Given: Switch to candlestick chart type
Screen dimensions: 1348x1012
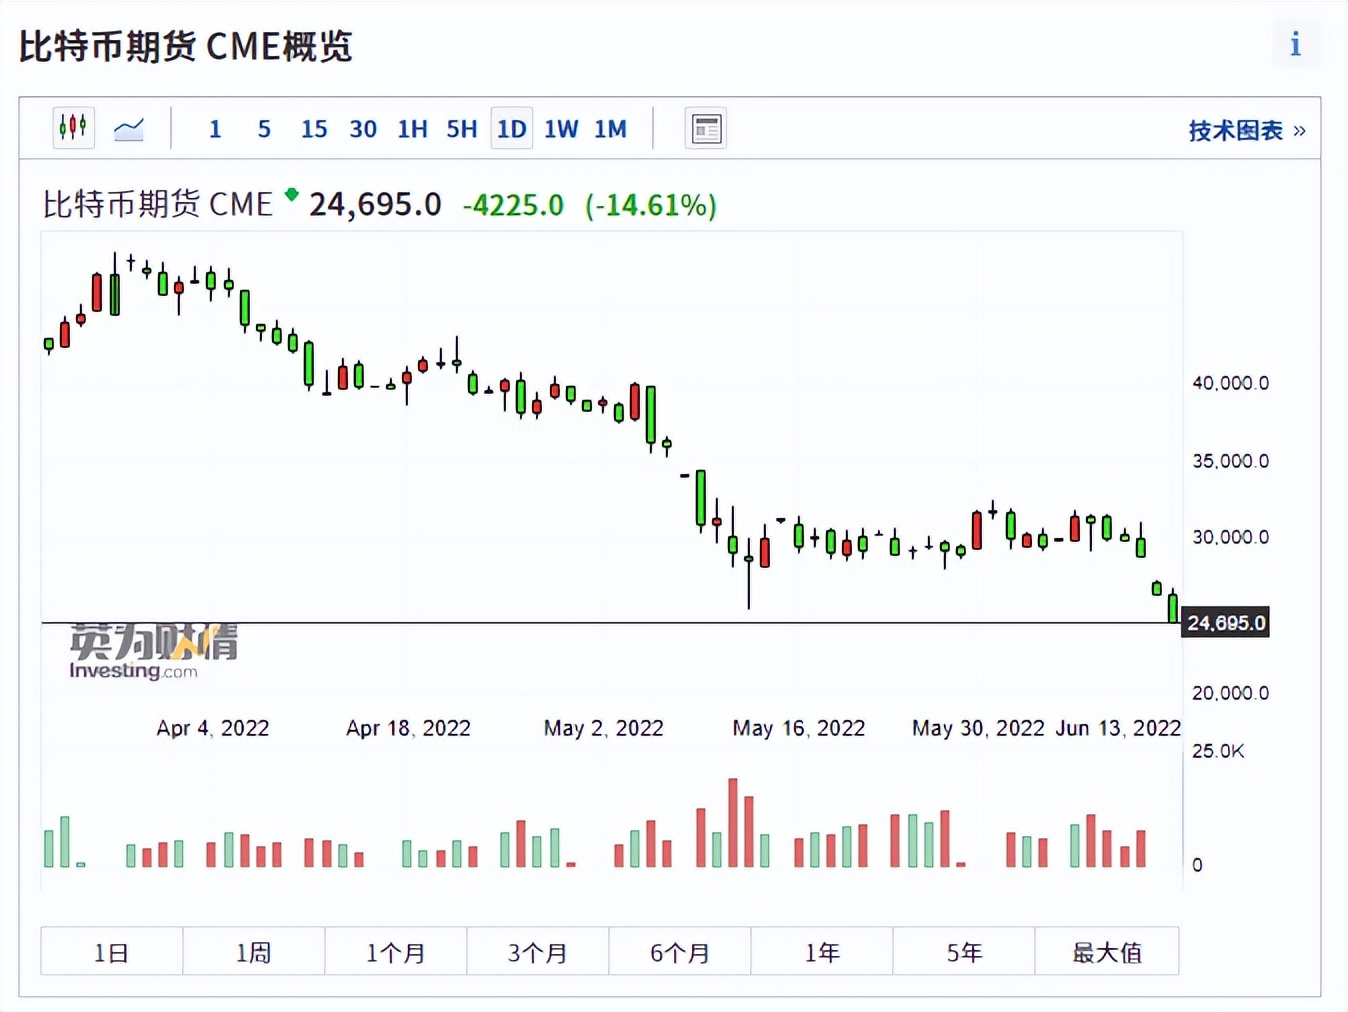Looking at the screenshot, I should coord(73,128).
